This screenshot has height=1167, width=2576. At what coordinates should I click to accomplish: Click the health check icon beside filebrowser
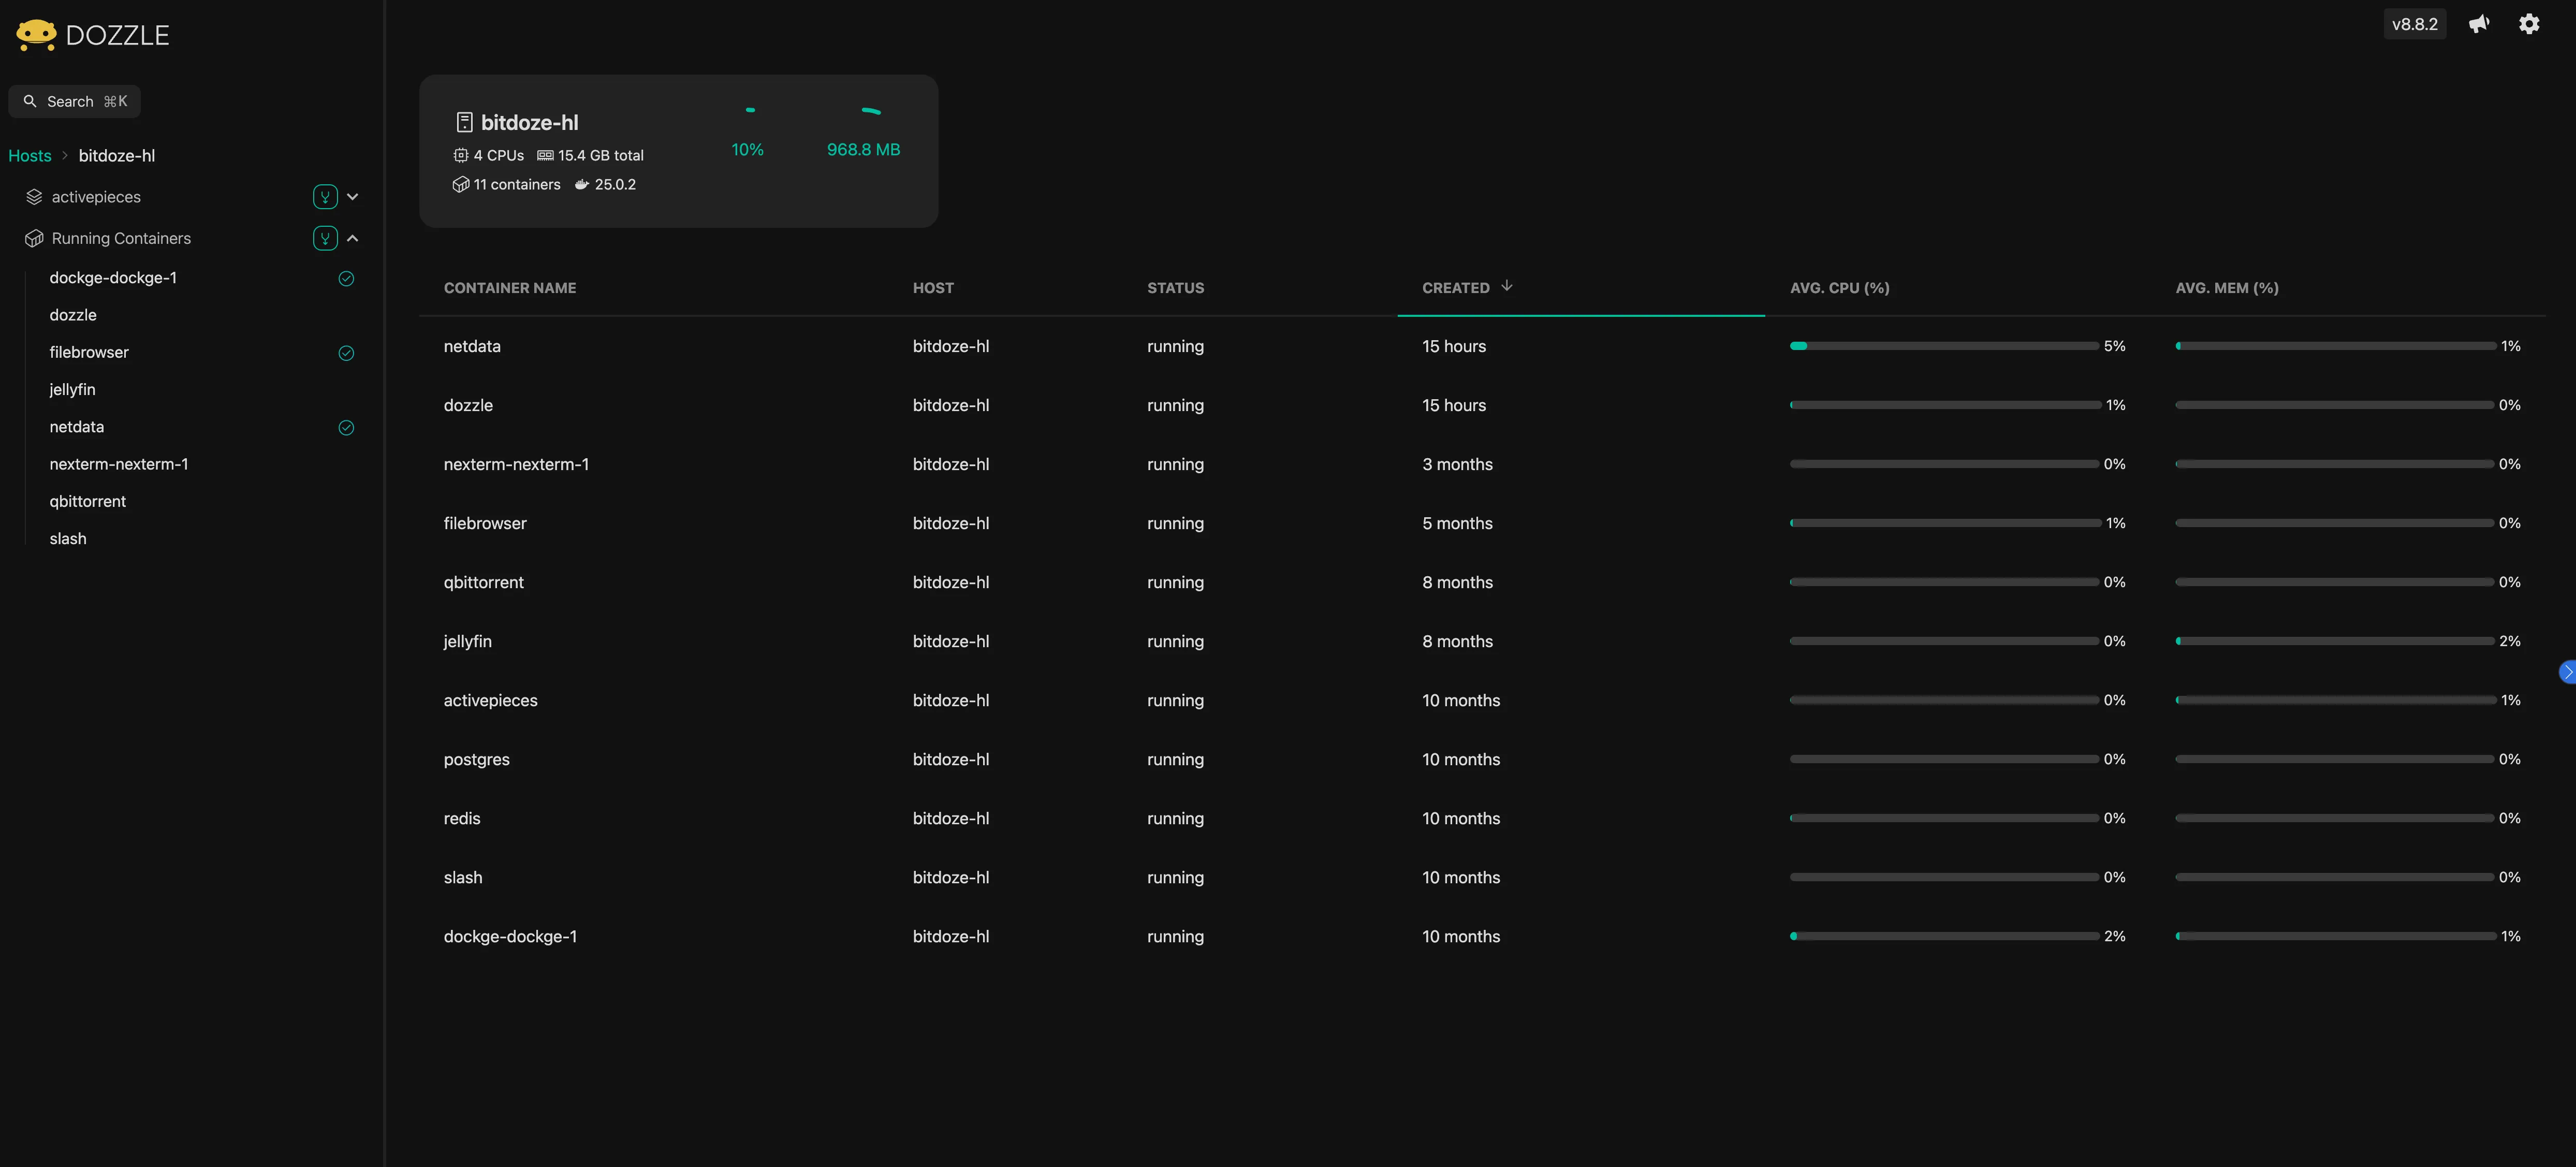coord(346,353)
